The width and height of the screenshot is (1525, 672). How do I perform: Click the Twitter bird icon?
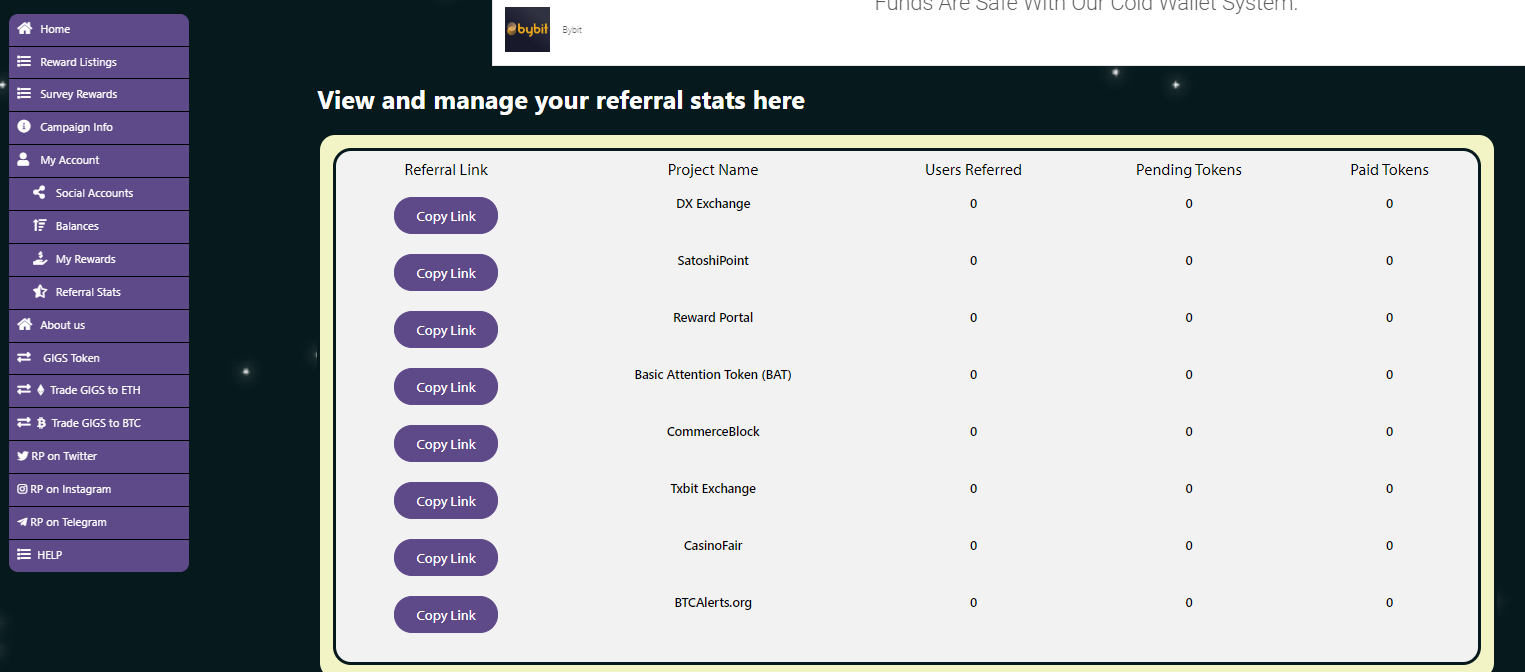(x=22, y=456)
